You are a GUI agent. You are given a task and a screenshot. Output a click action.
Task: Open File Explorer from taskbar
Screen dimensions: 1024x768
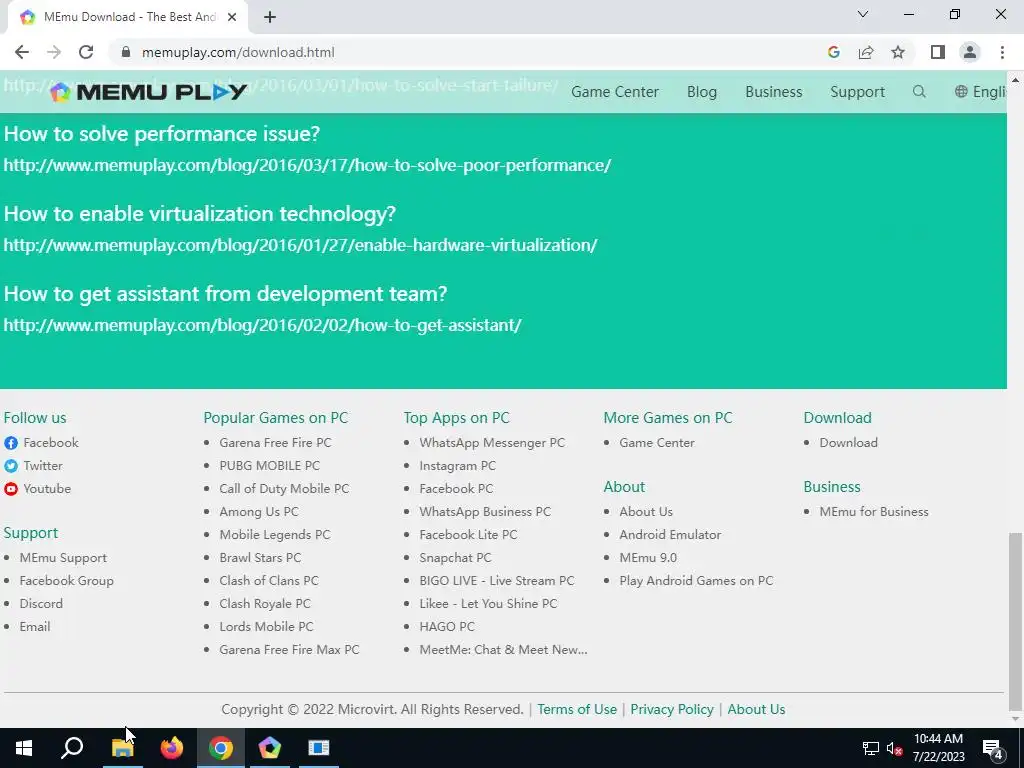122,748
